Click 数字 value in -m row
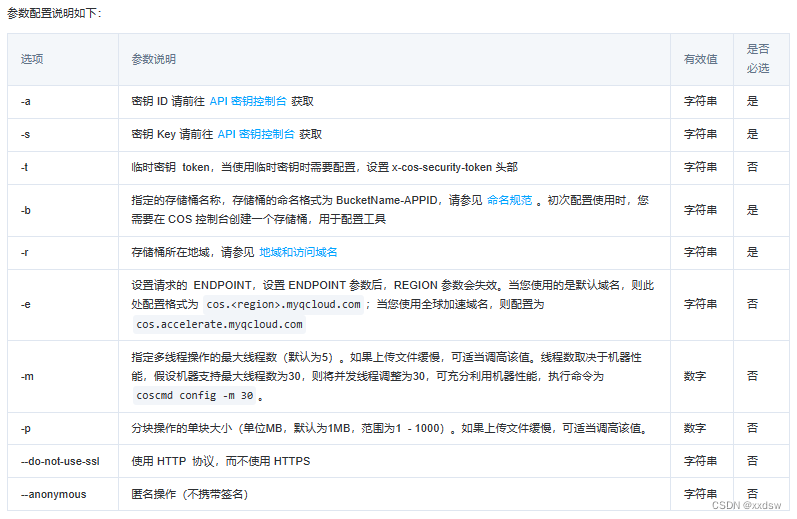The height and width of the screenshot is (519, 797). pyautogui.click(x=695, y=376)
